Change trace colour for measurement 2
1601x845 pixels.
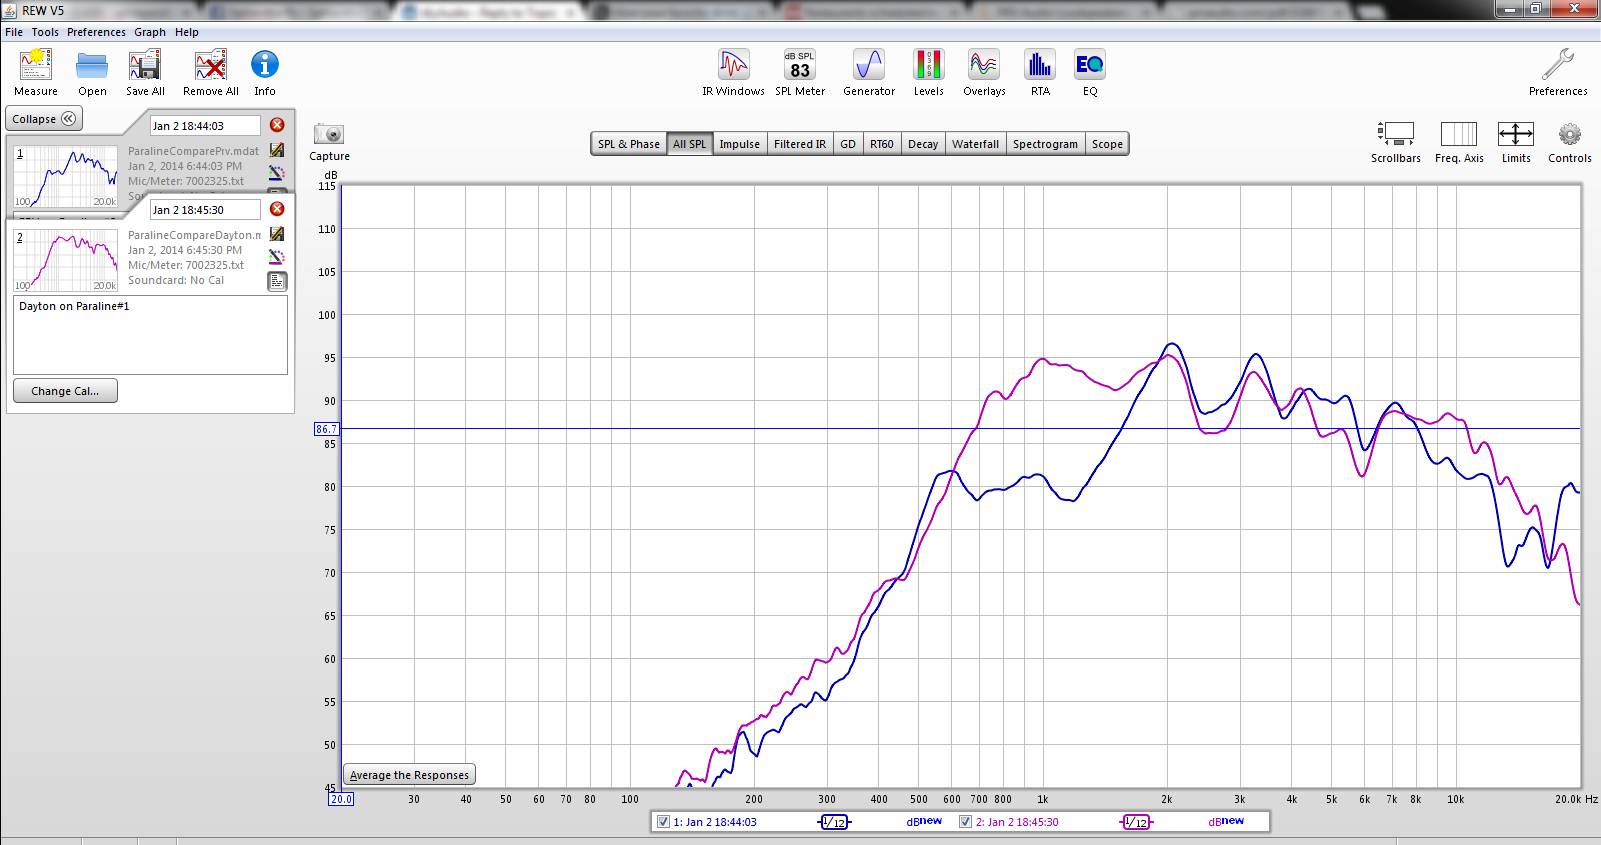click(277, 257)
